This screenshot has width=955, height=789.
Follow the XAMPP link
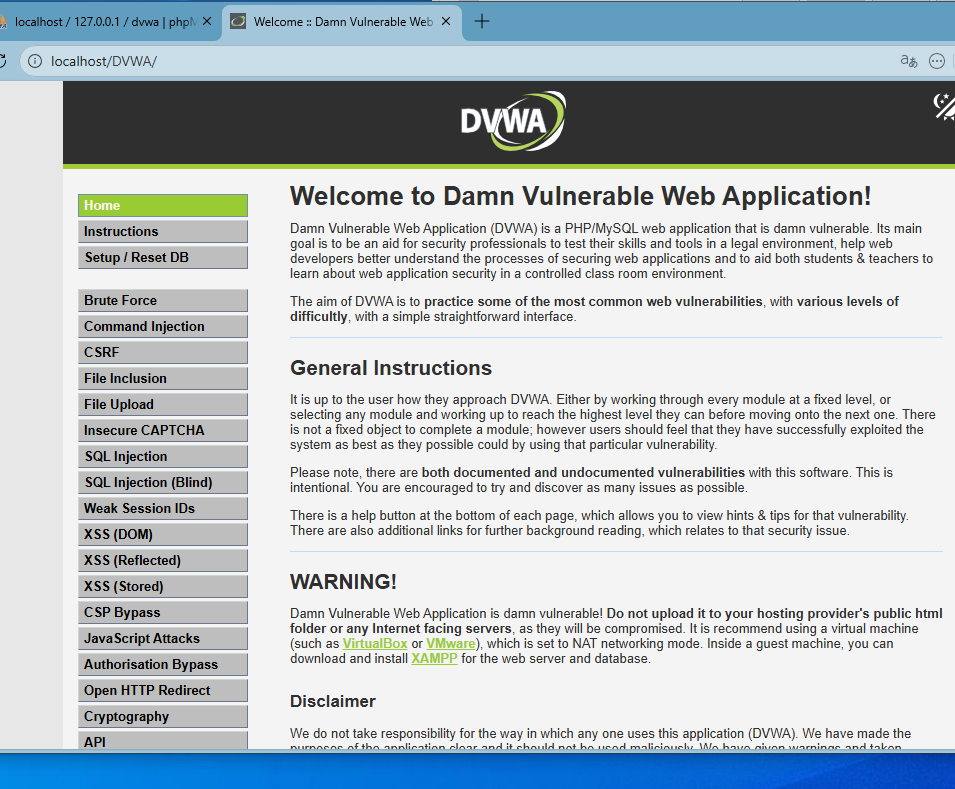pyautogui.click(x=434, y=659)
